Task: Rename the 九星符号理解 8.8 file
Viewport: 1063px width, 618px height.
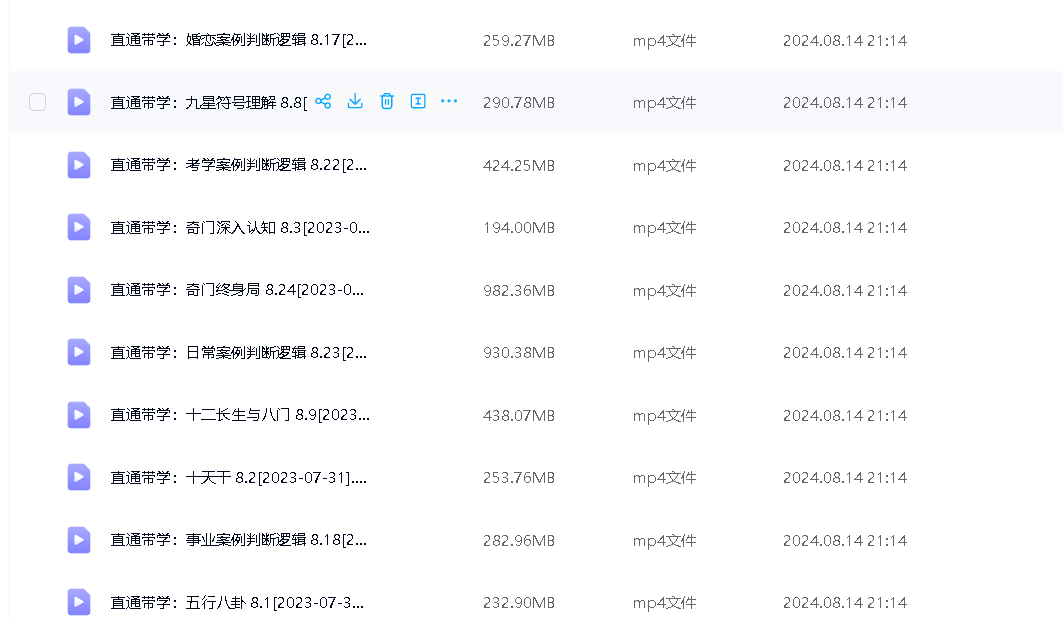Action: 419,101
